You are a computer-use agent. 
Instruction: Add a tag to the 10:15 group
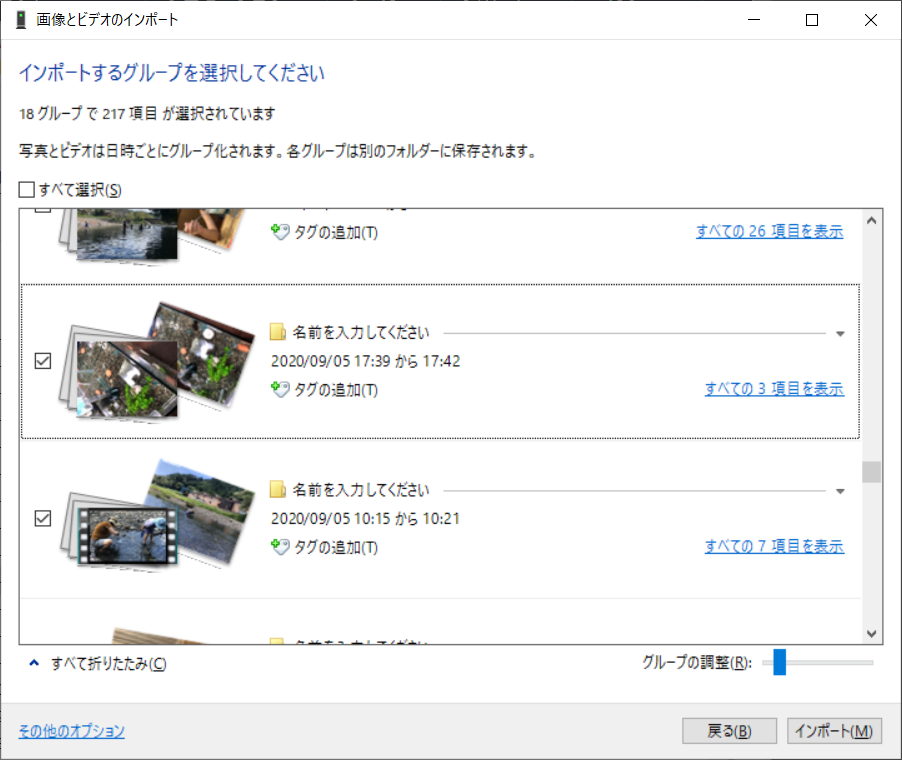point(324,547)
